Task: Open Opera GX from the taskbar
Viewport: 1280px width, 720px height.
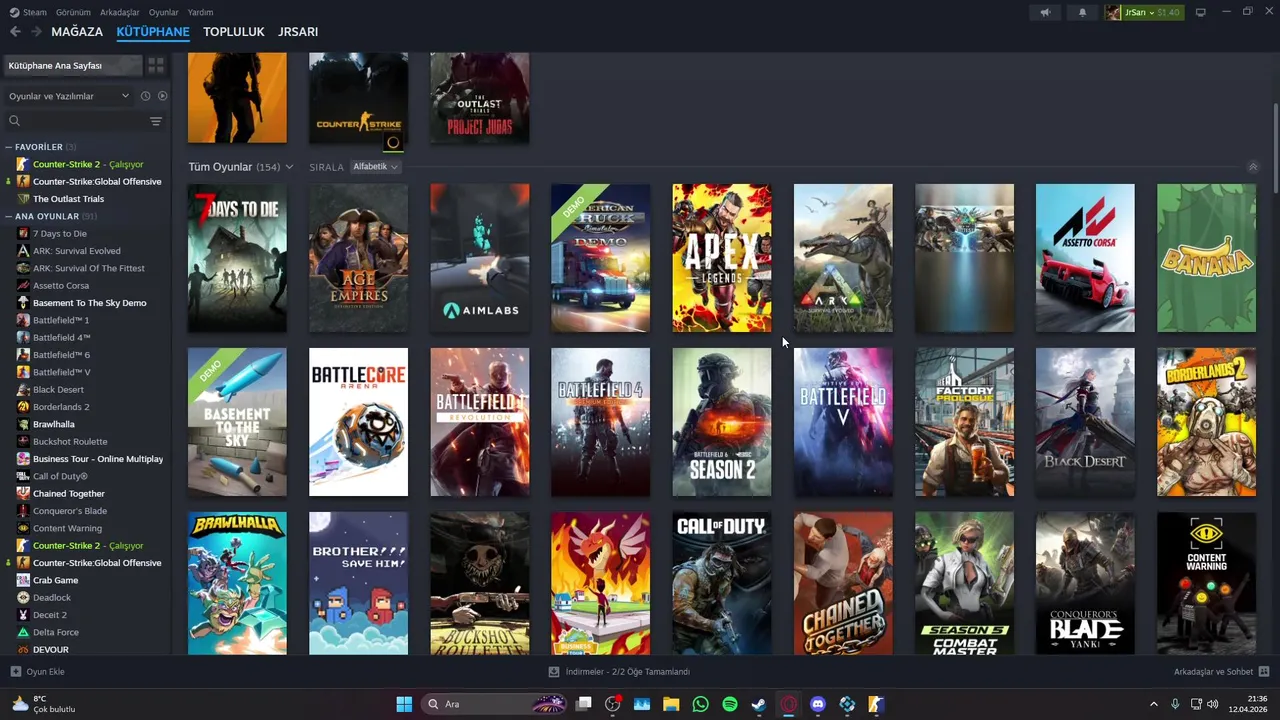Action: tap(788, 704)
